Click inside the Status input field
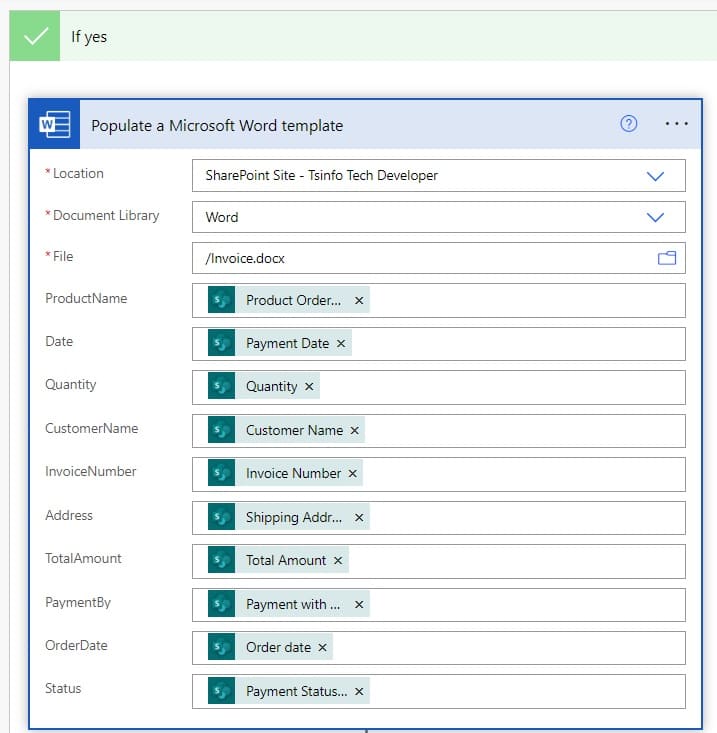 [438, 691]
